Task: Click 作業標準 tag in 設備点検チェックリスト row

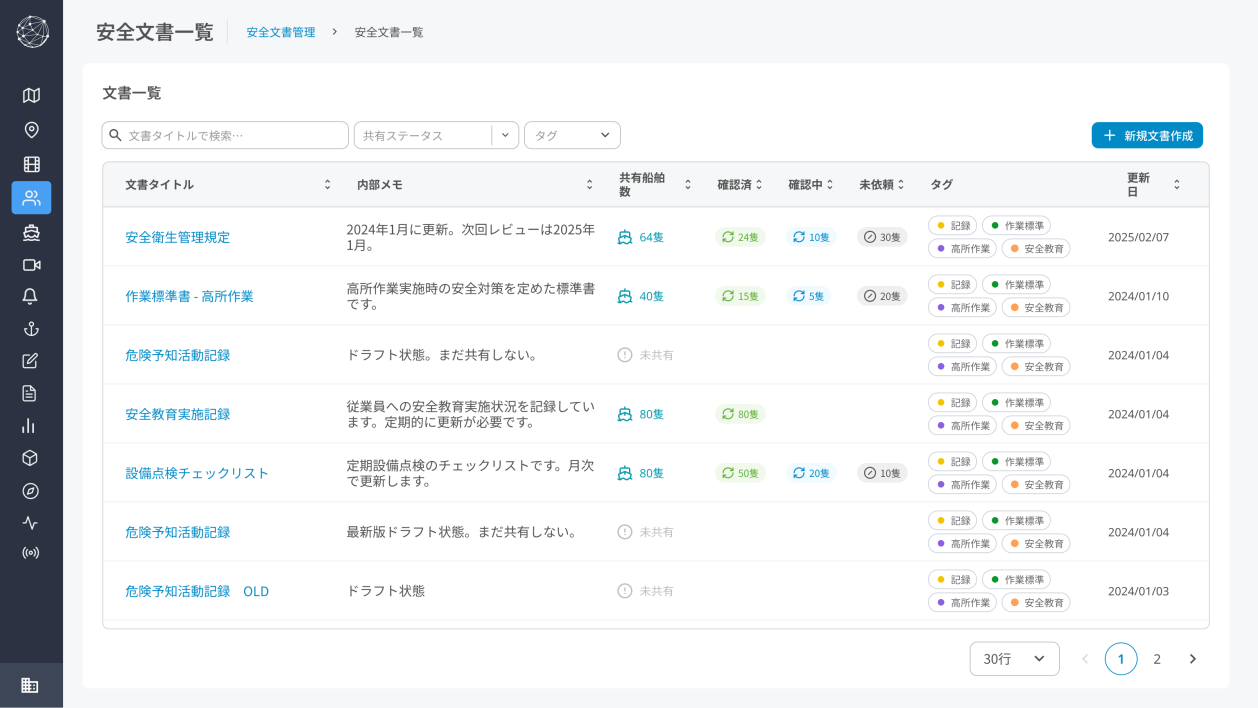Action: tap(1016, 462)
